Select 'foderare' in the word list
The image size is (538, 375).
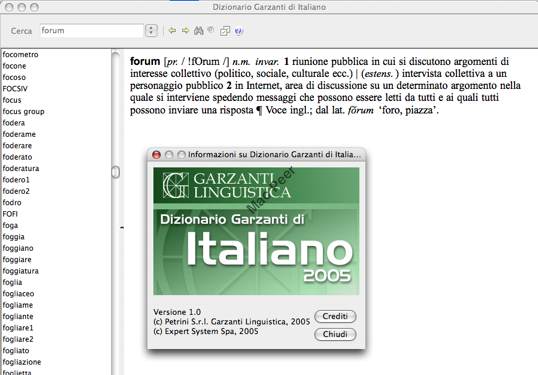click(x=17, y=145)
